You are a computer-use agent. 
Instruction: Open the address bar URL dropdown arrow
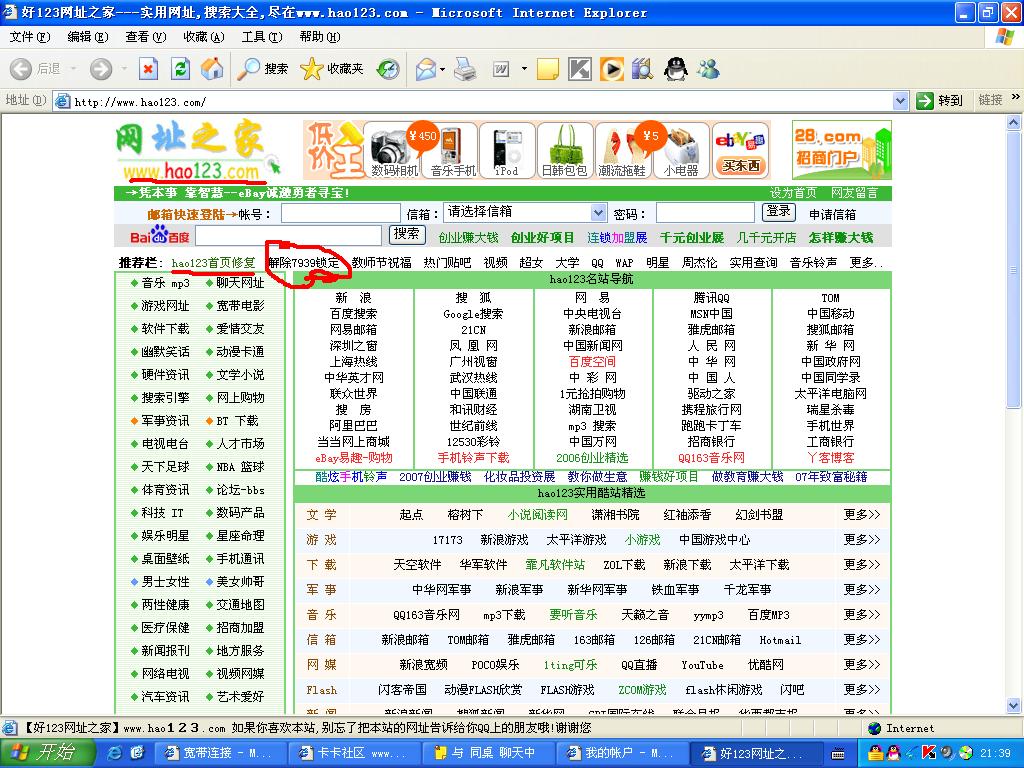(x=899, y=101)
